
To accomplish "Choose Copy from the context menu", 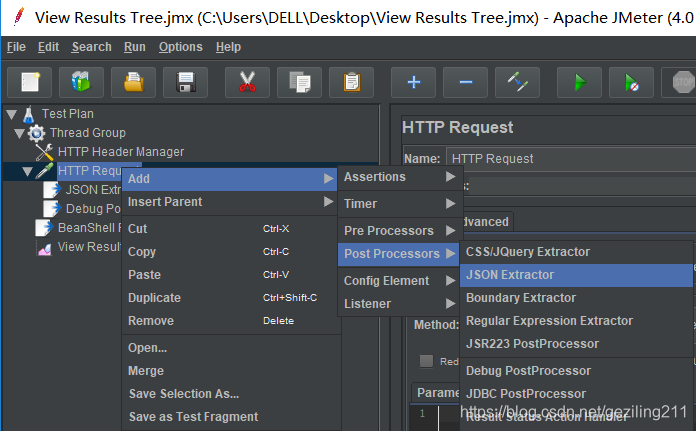I will point(231,252).
